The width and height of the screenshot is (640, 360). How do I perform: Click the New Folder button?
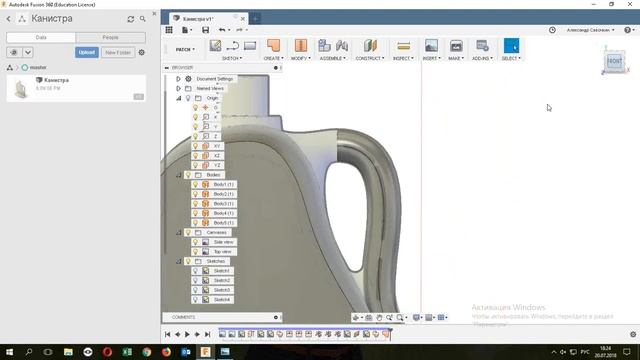(118, 52)
